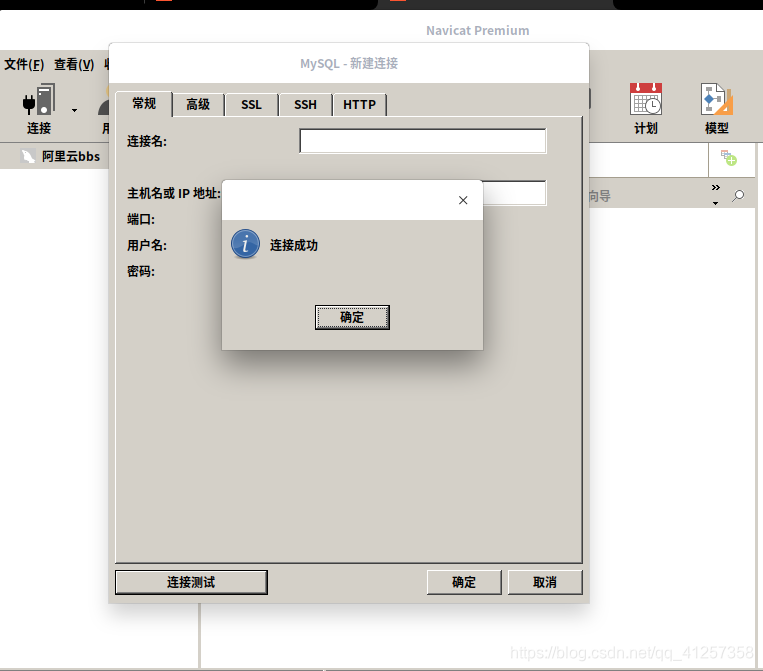Click 确定 in the 连接成功 message box
The image size is (763, 671).
[x=352, y=317]
